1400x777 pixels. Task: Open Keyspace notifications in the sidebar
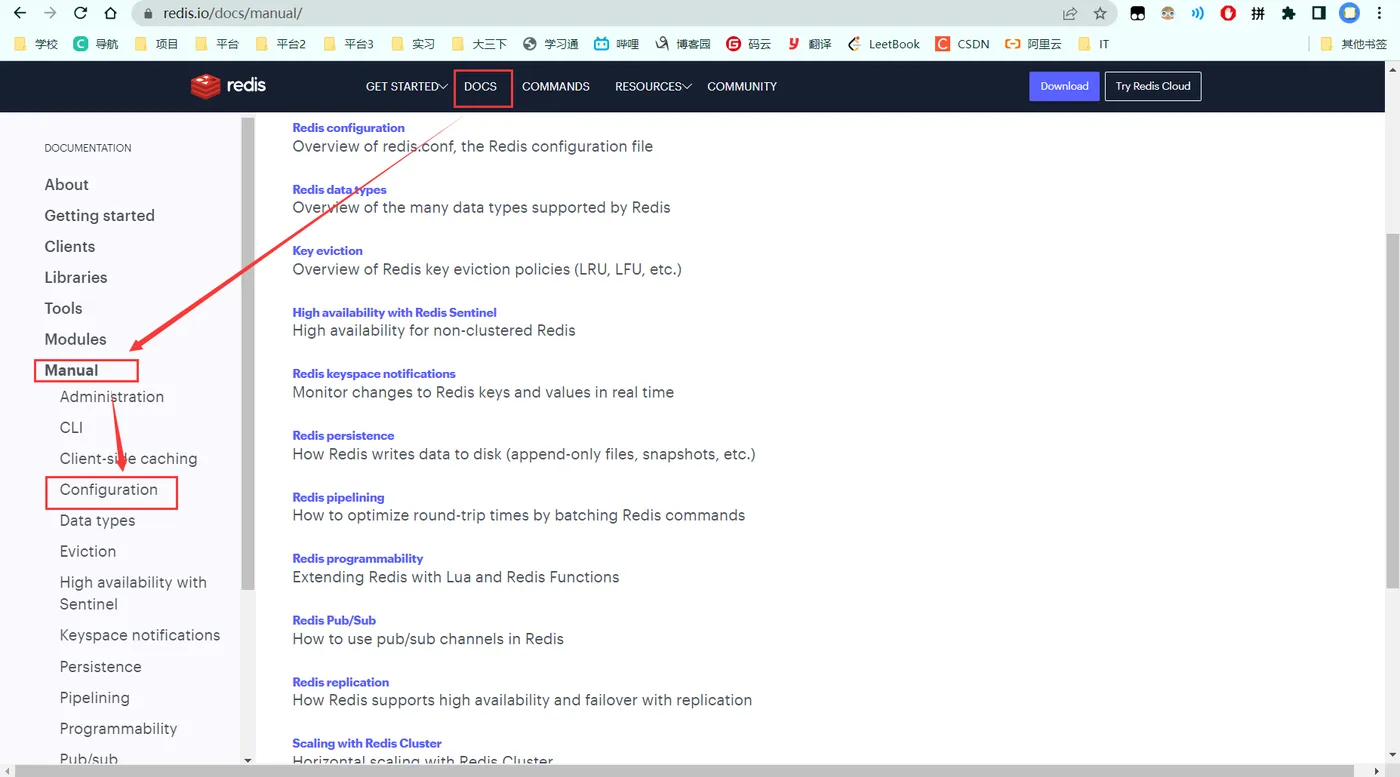point(140,635)
